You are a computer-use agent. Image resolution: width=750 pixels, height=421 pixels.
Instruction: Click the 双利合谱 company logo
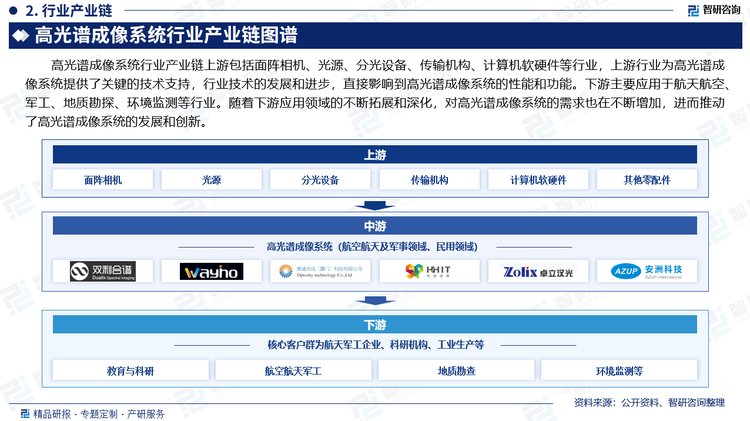(103, 271)
